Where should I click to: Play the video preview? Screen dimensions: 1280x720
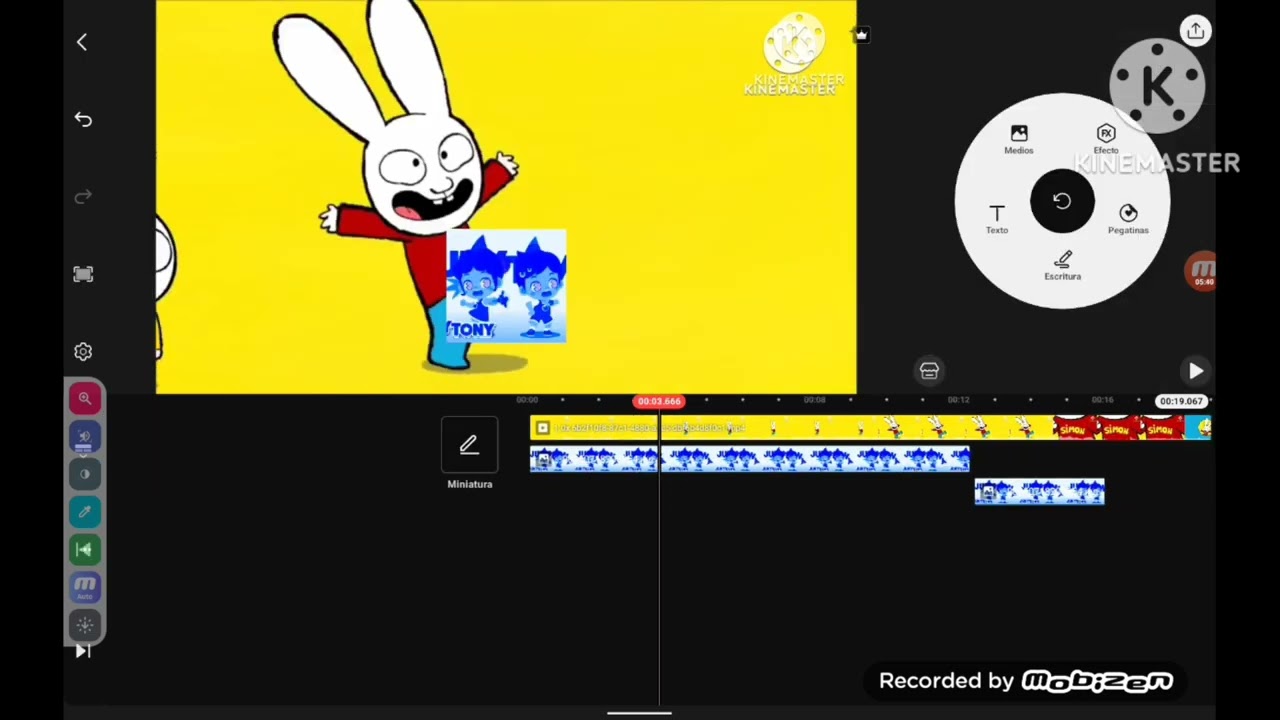point(1196,371)
